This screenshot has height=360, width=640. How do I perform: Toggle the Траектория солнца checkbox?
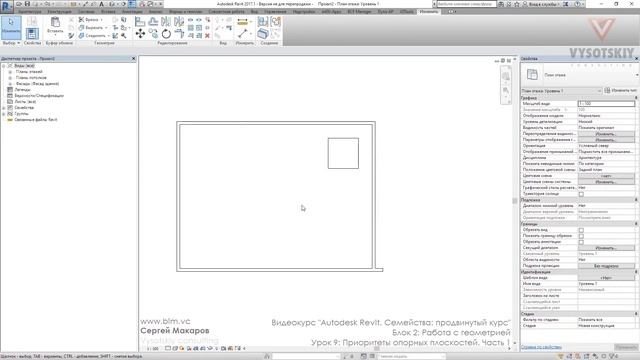coord(581,194)
